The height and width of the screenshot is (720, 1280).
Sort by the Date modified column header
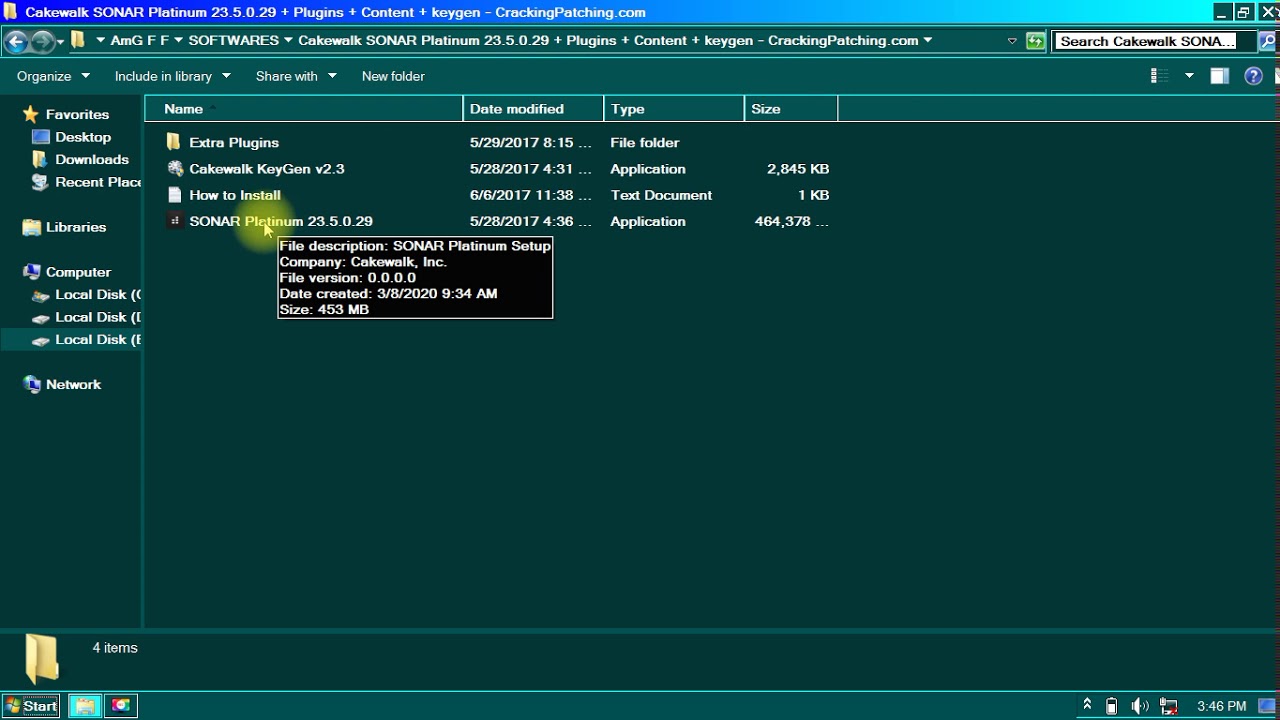tap(534, 109)
